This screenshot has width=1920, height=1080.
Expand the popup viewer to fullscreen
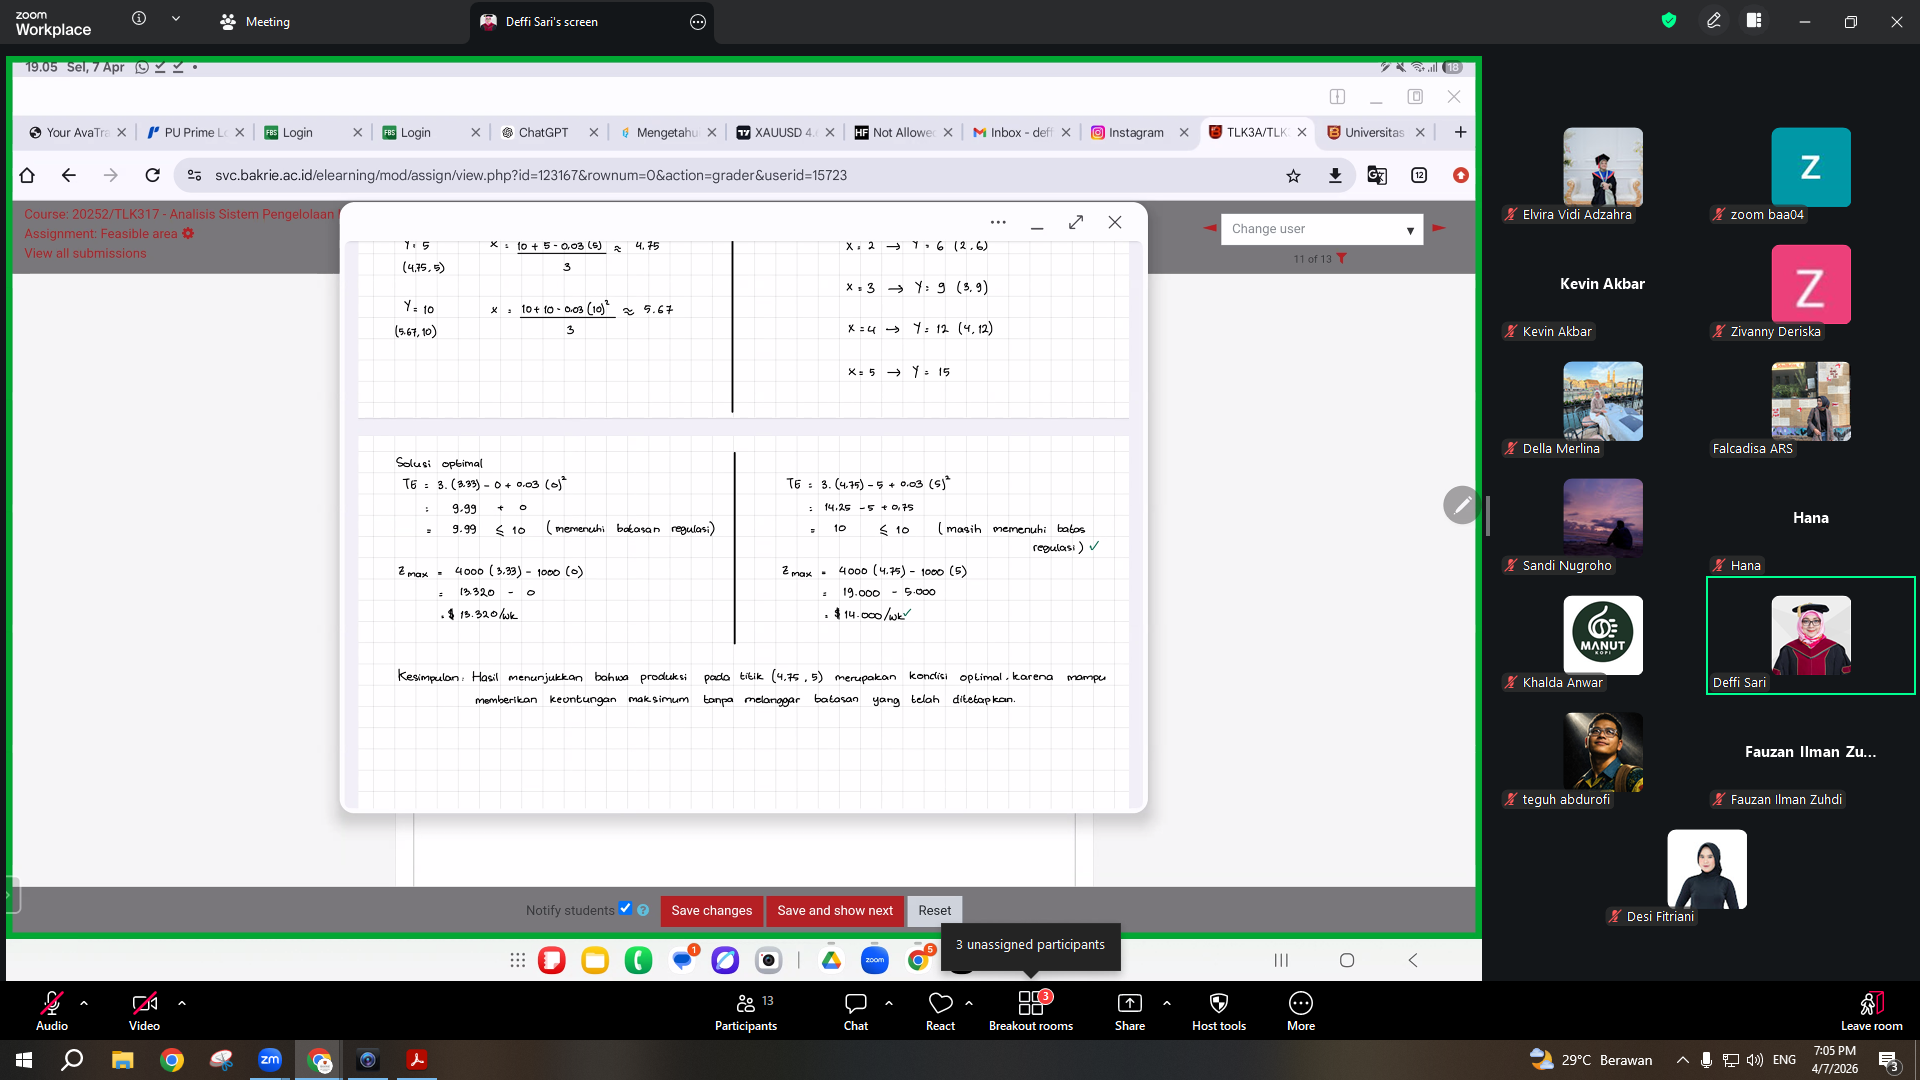pos(1076,222)
